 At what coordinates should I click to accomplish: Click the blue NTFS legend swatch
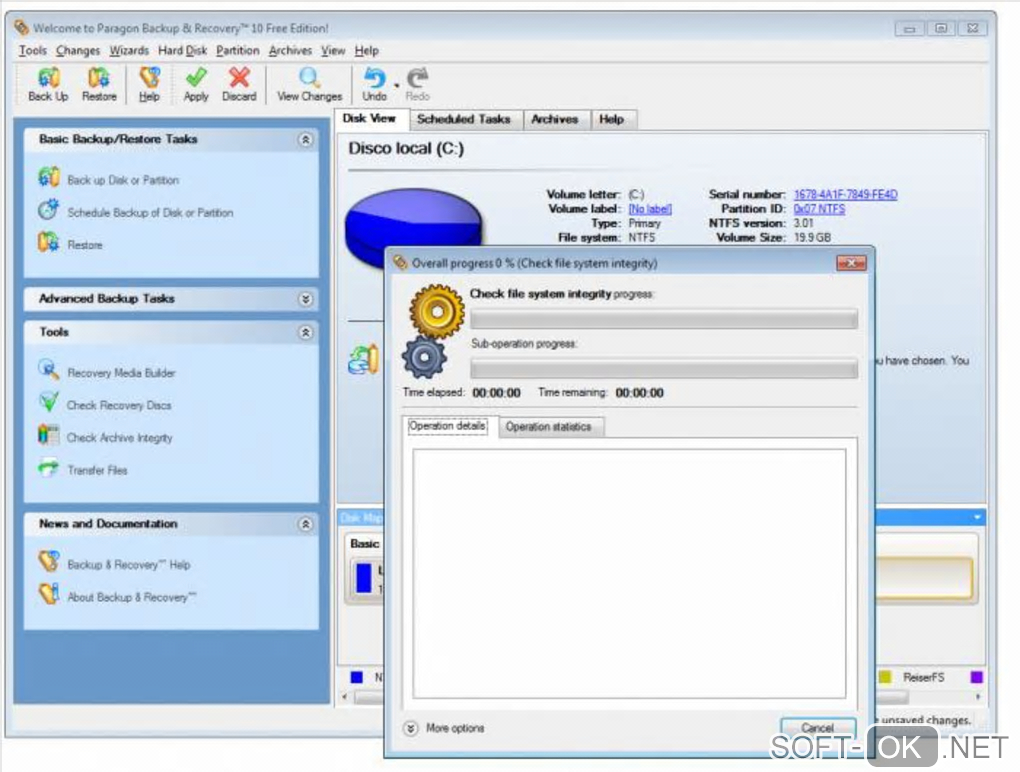[356, 678]
